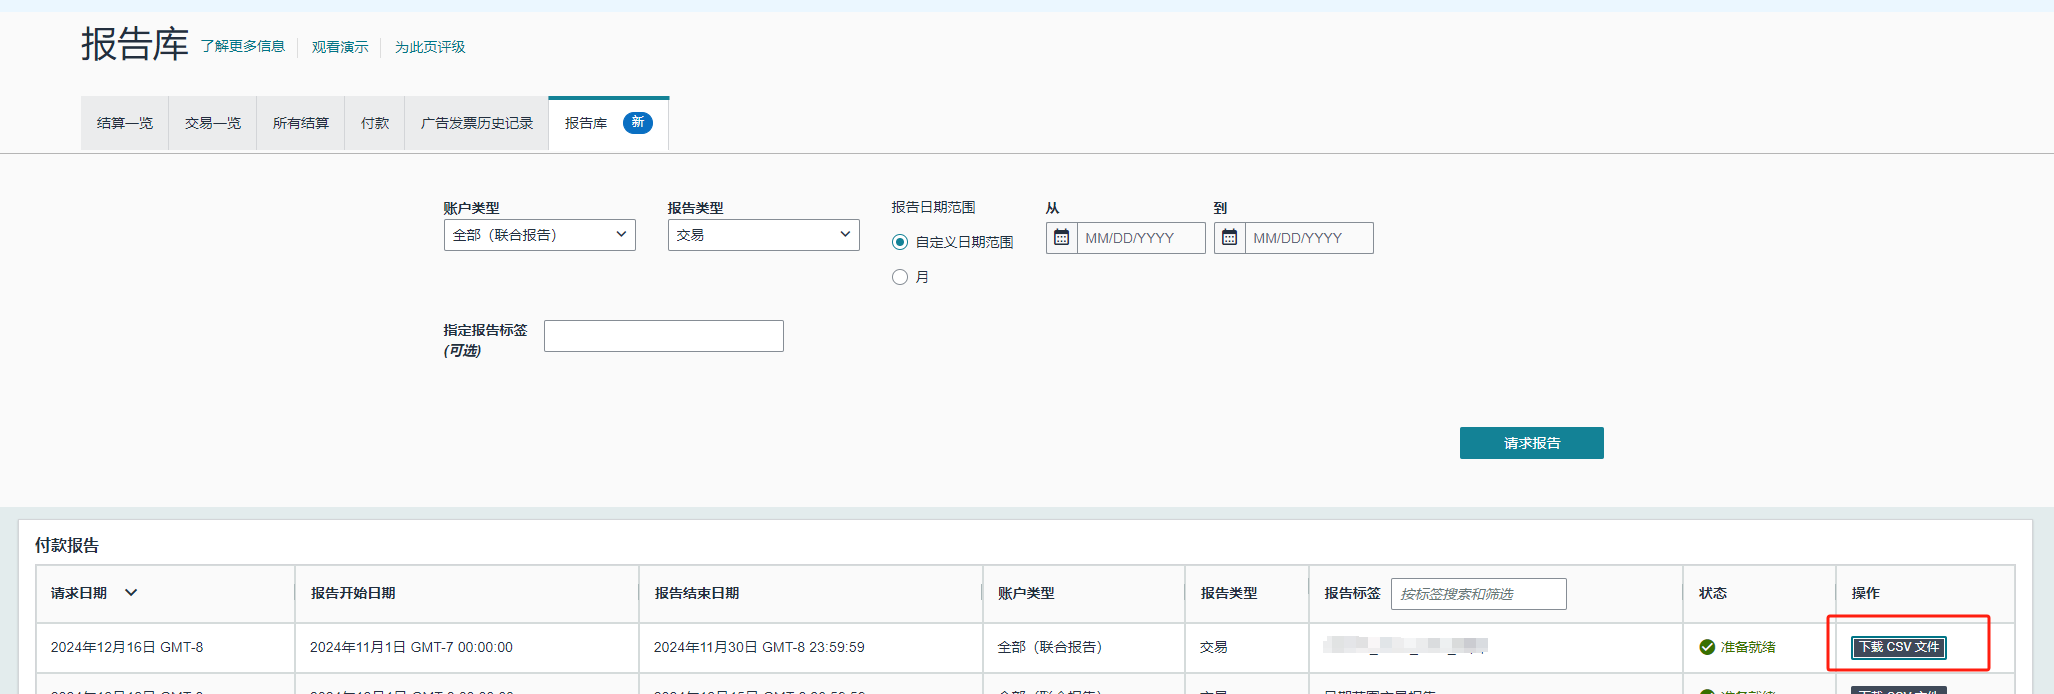Click the 新 badge on 报告库 tab

(x=637, y=122)
